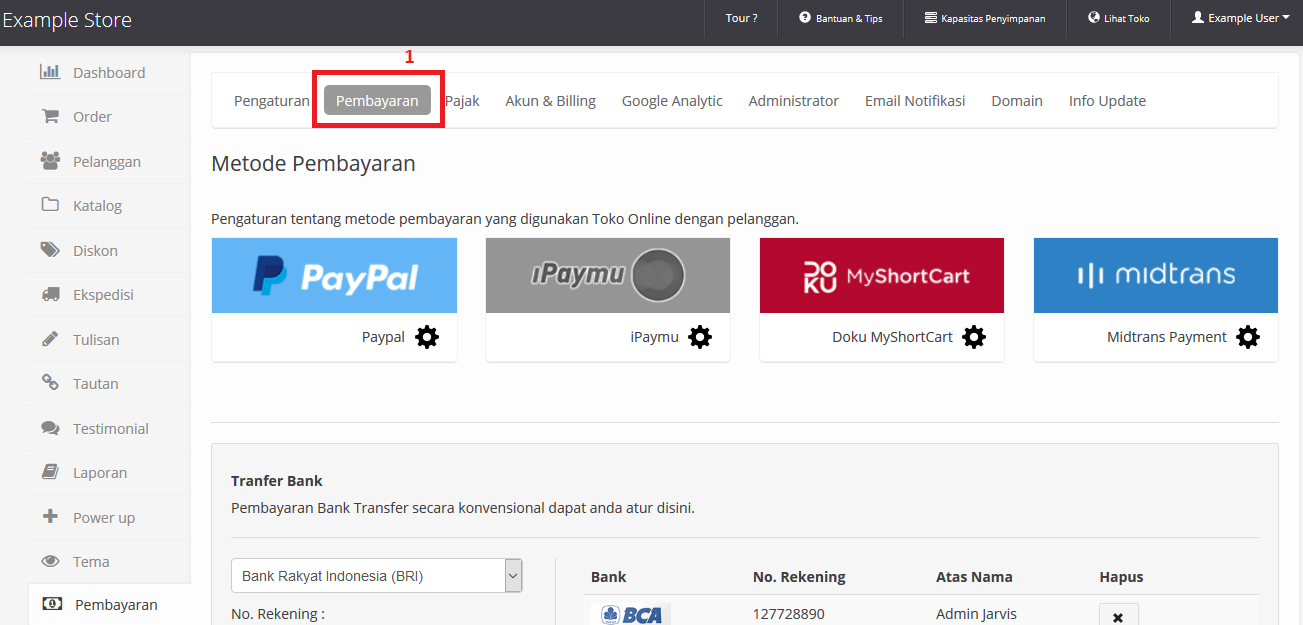The width and height of the screenshot is (1303, 625).
Task: Expand the Example User dropdown caret
Action: (x=1286, y=18)
